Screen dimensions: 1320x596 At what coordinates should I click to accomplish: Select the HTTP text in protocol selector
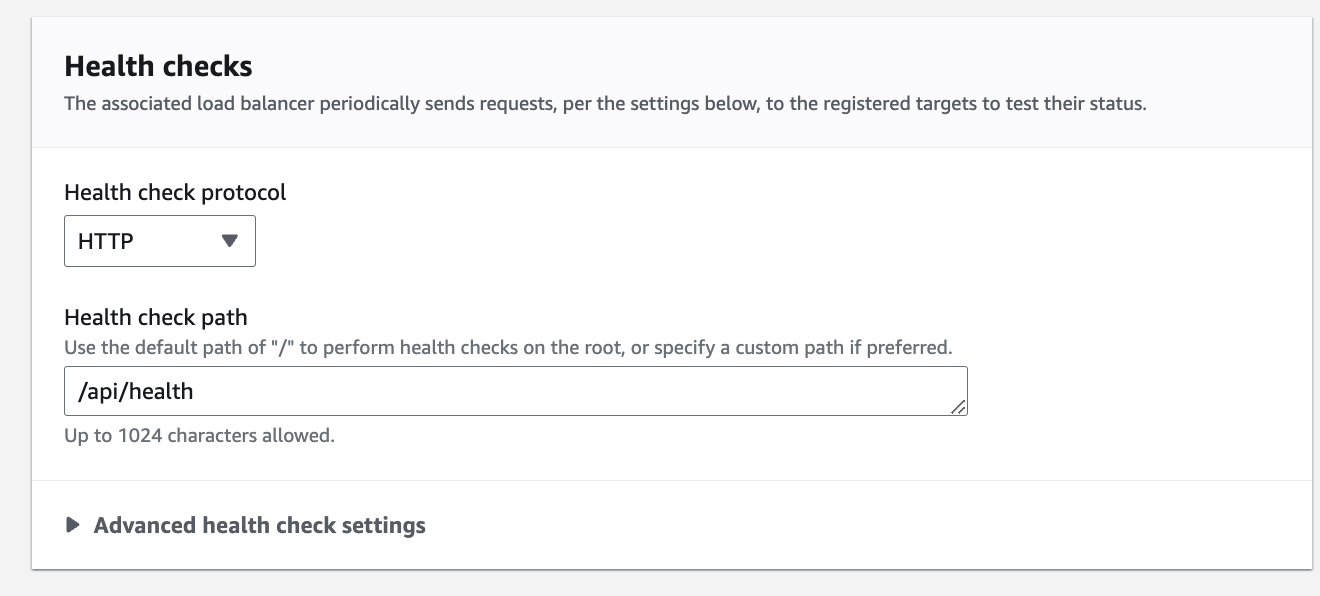tap(106, 241)
